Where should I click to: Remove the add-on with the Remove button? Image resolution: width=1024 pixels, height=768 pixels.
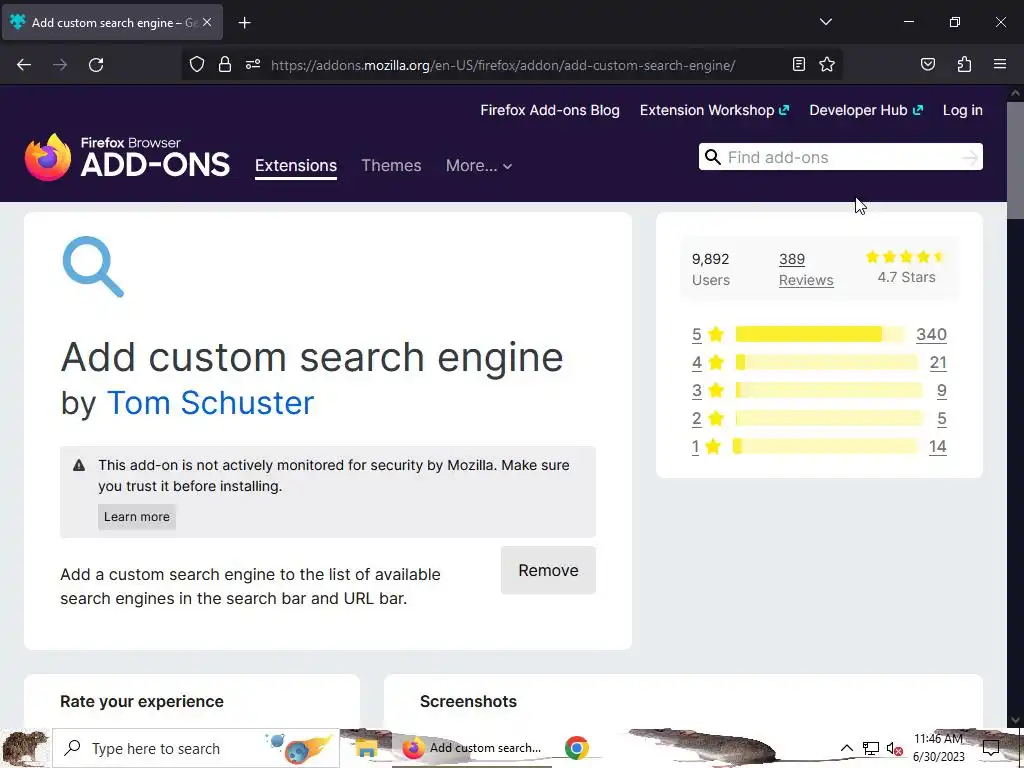click(548, 570)
